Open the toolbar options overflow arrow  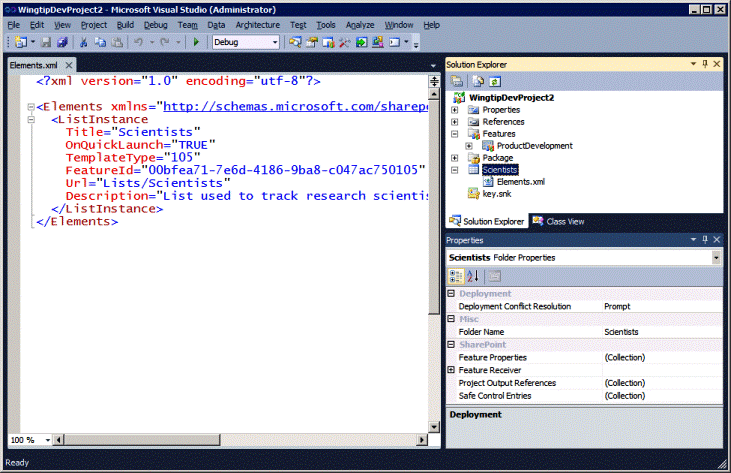tap(416, 44)
